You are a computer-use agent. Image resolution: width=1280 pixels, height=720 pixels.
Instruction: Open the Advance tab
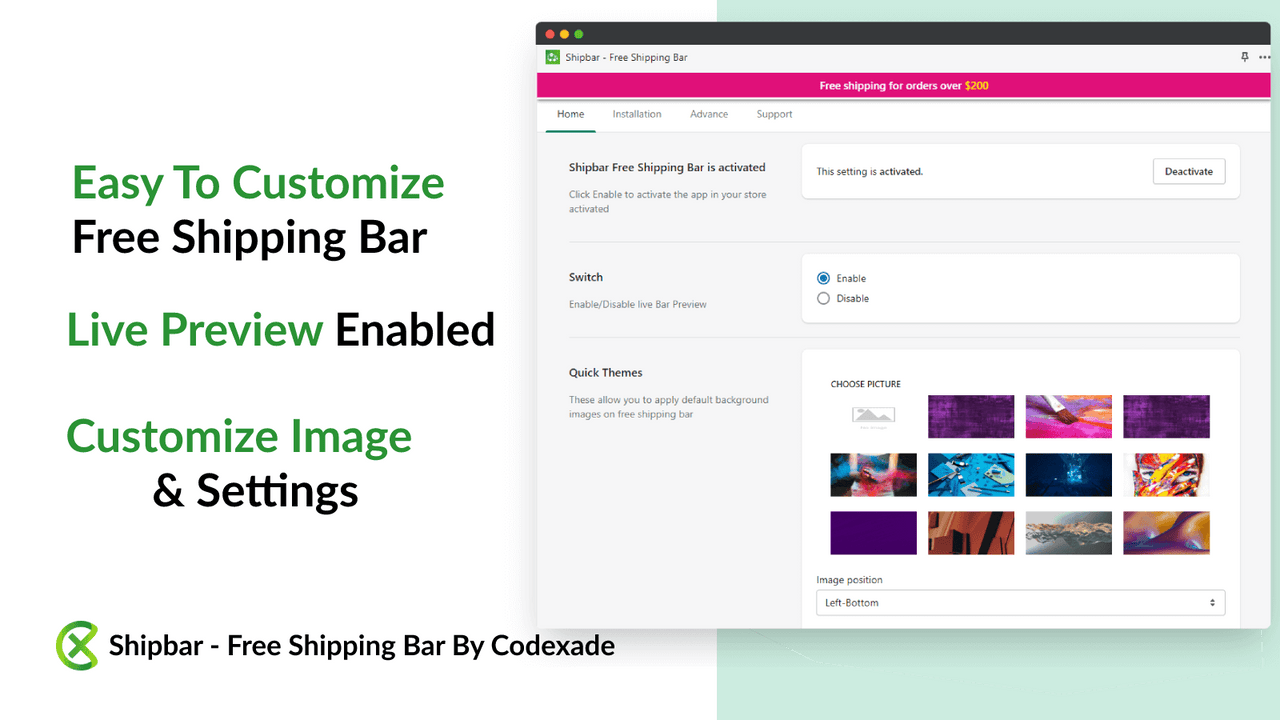(x=709, y=114)
